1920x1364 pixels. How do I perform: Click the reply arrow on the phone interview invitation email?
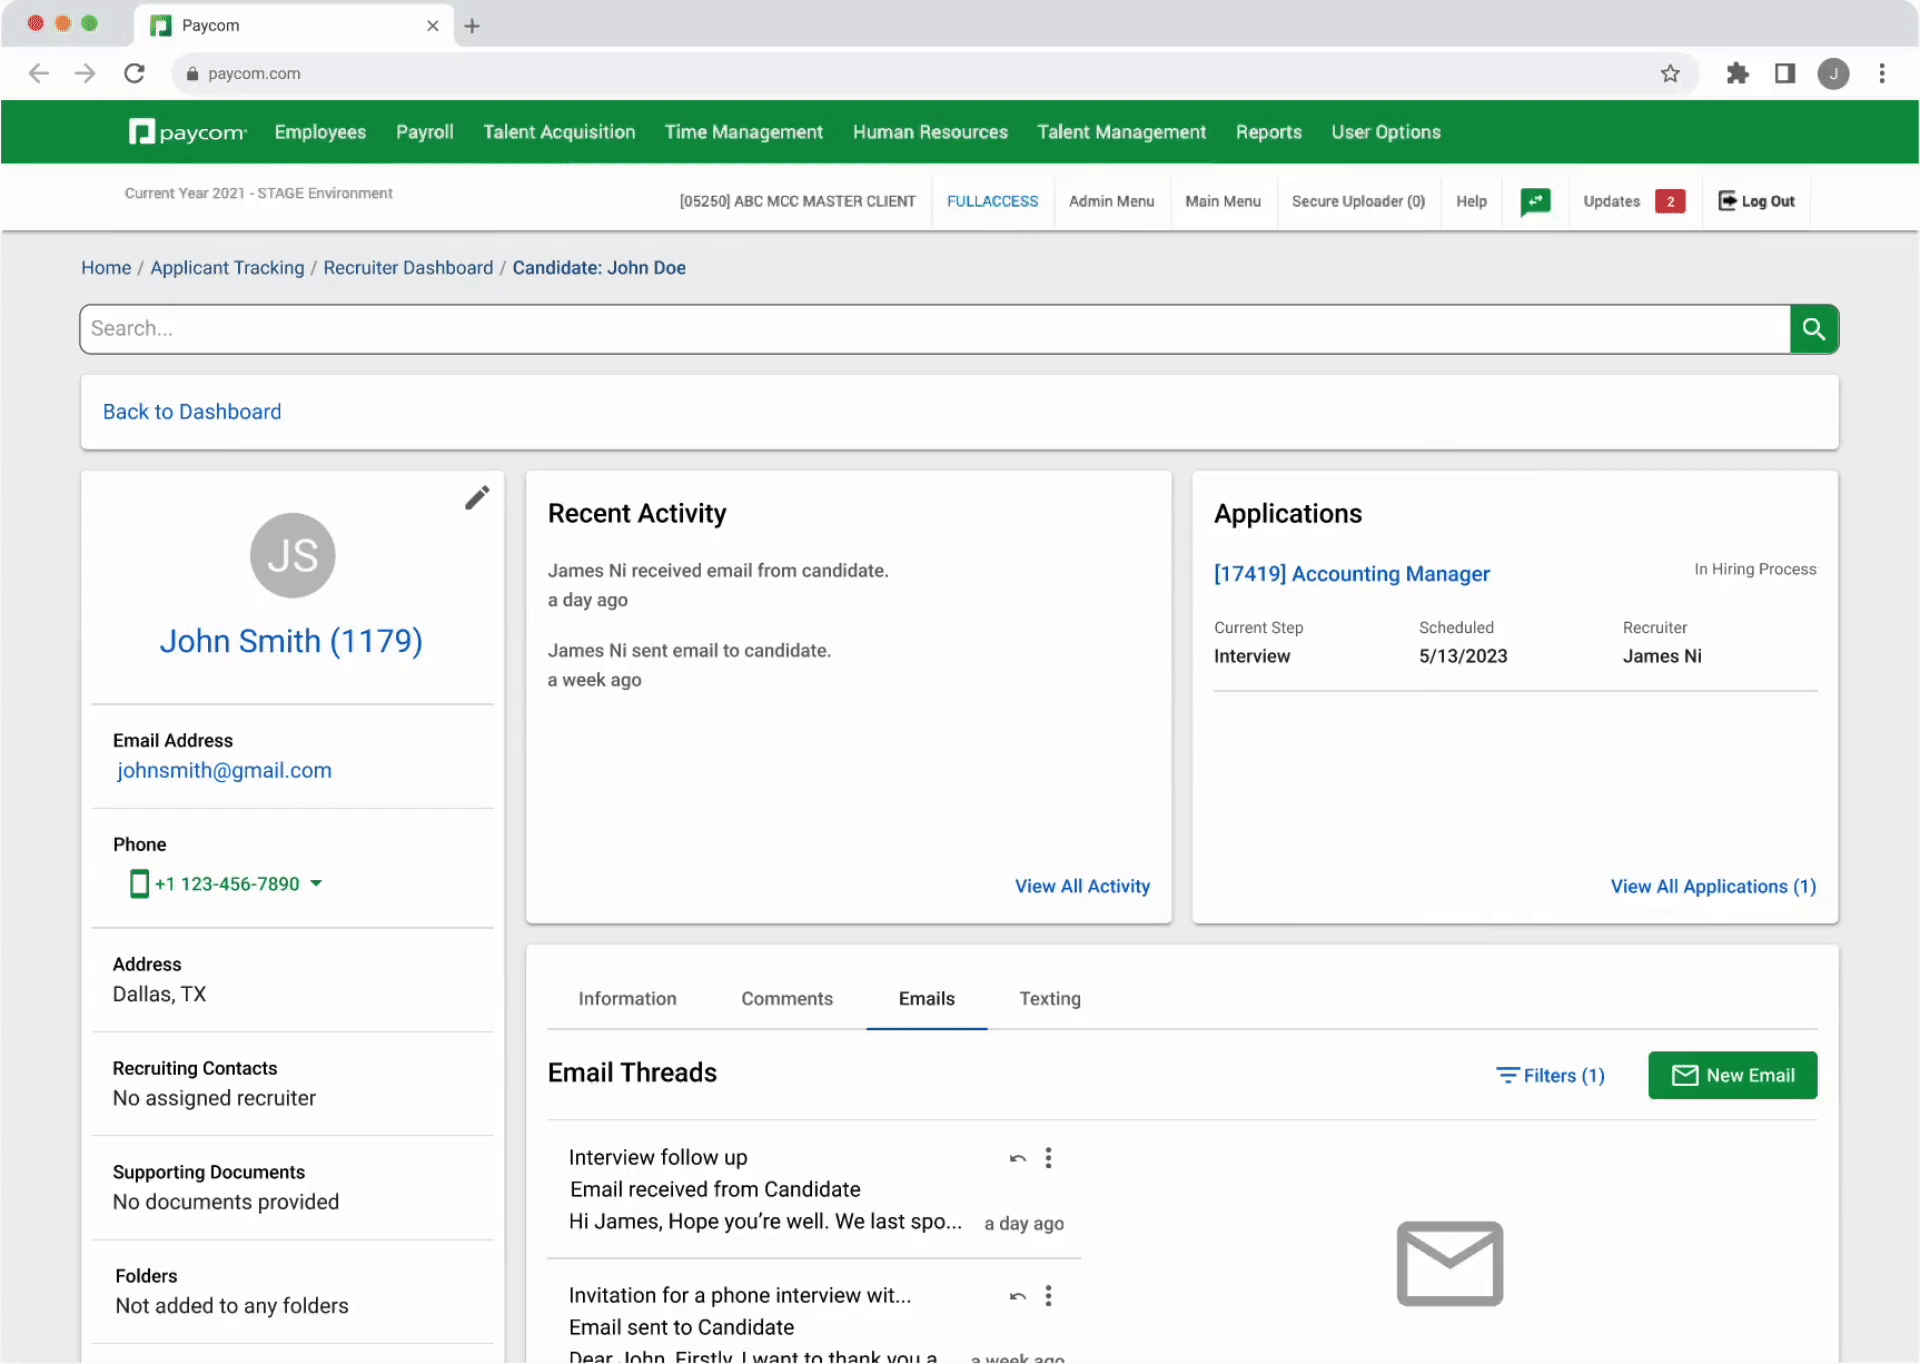1017,1296
